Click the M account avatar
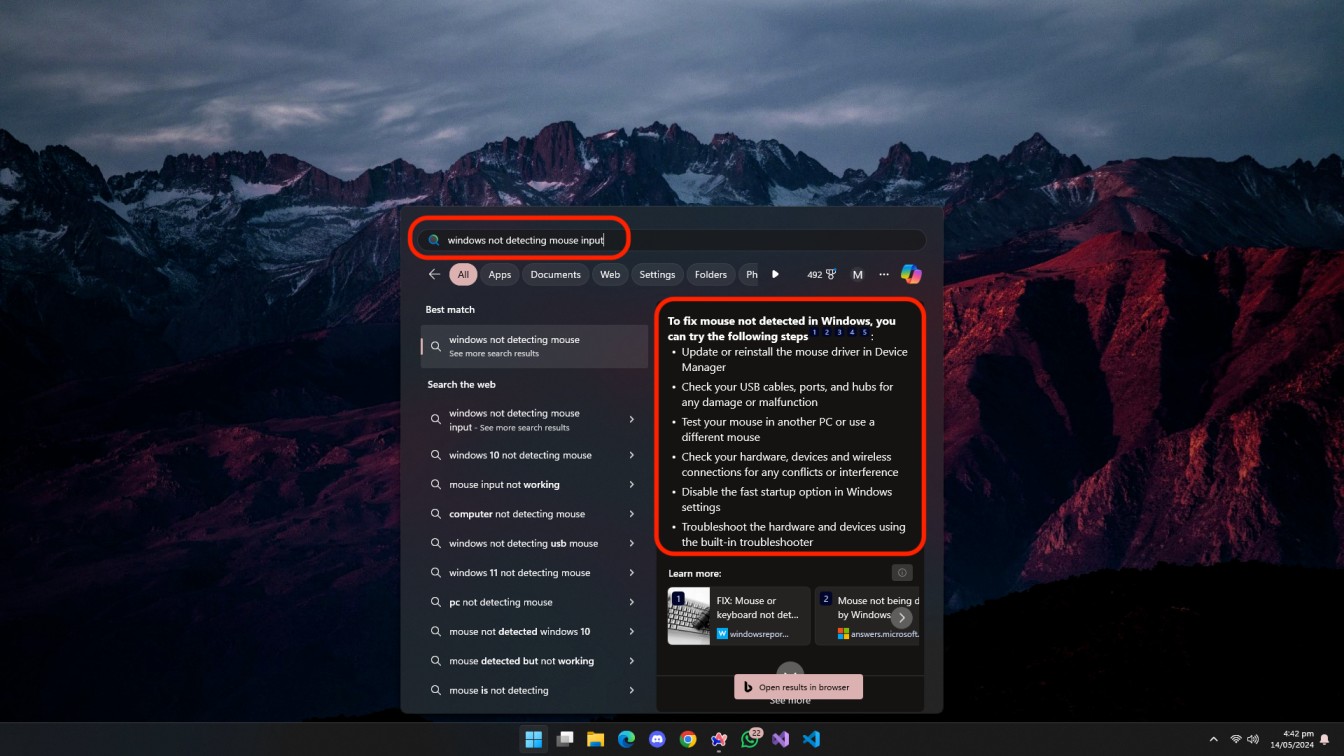 click(x=857, y=274)
